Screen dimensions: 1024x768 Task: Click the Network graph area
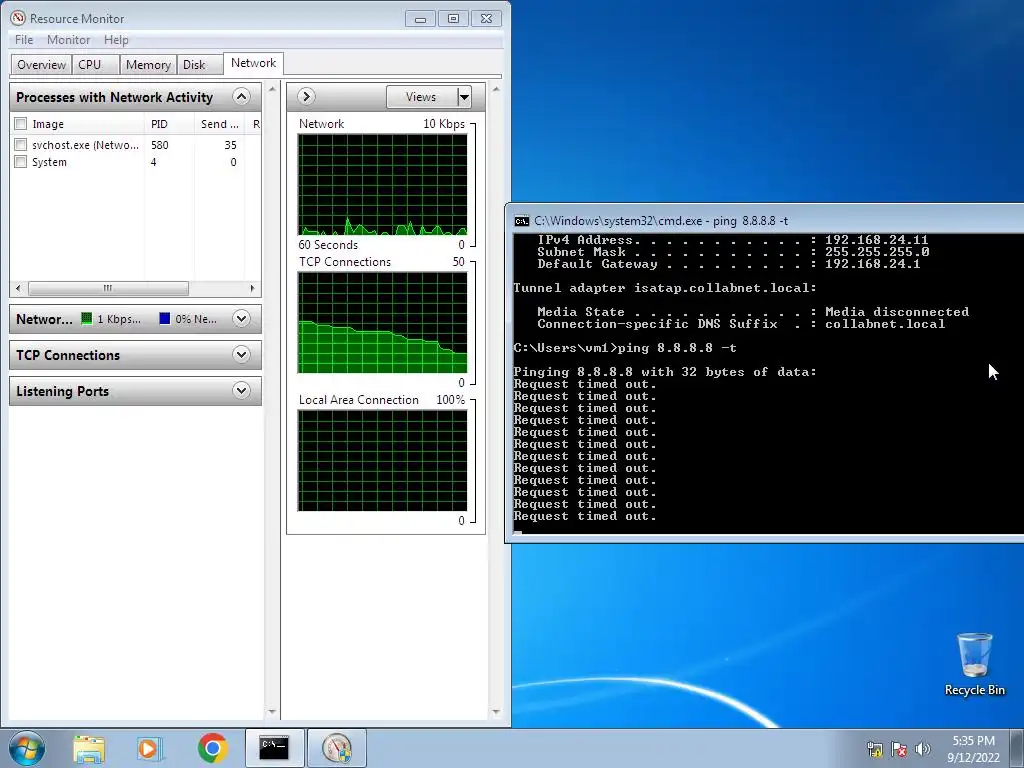tap(383, 185)
